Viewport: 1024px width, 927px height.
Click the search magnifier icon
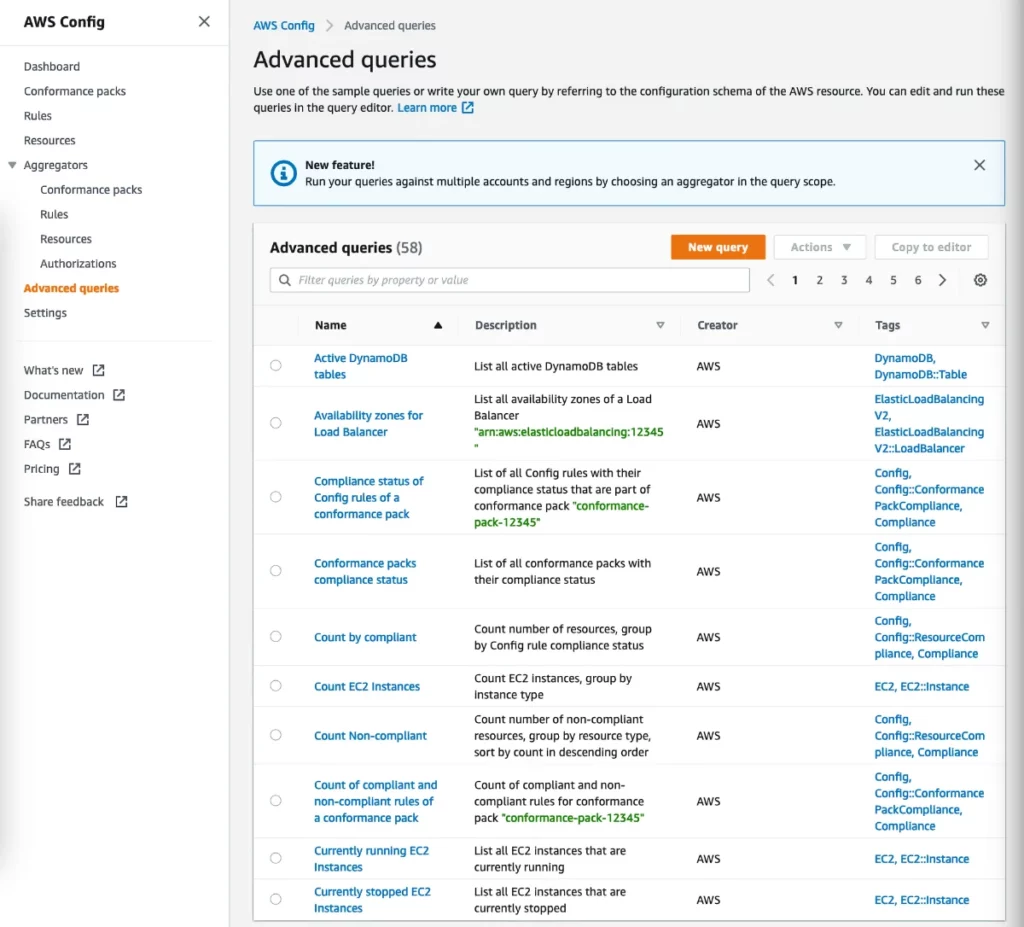click(x=285, y=280)
